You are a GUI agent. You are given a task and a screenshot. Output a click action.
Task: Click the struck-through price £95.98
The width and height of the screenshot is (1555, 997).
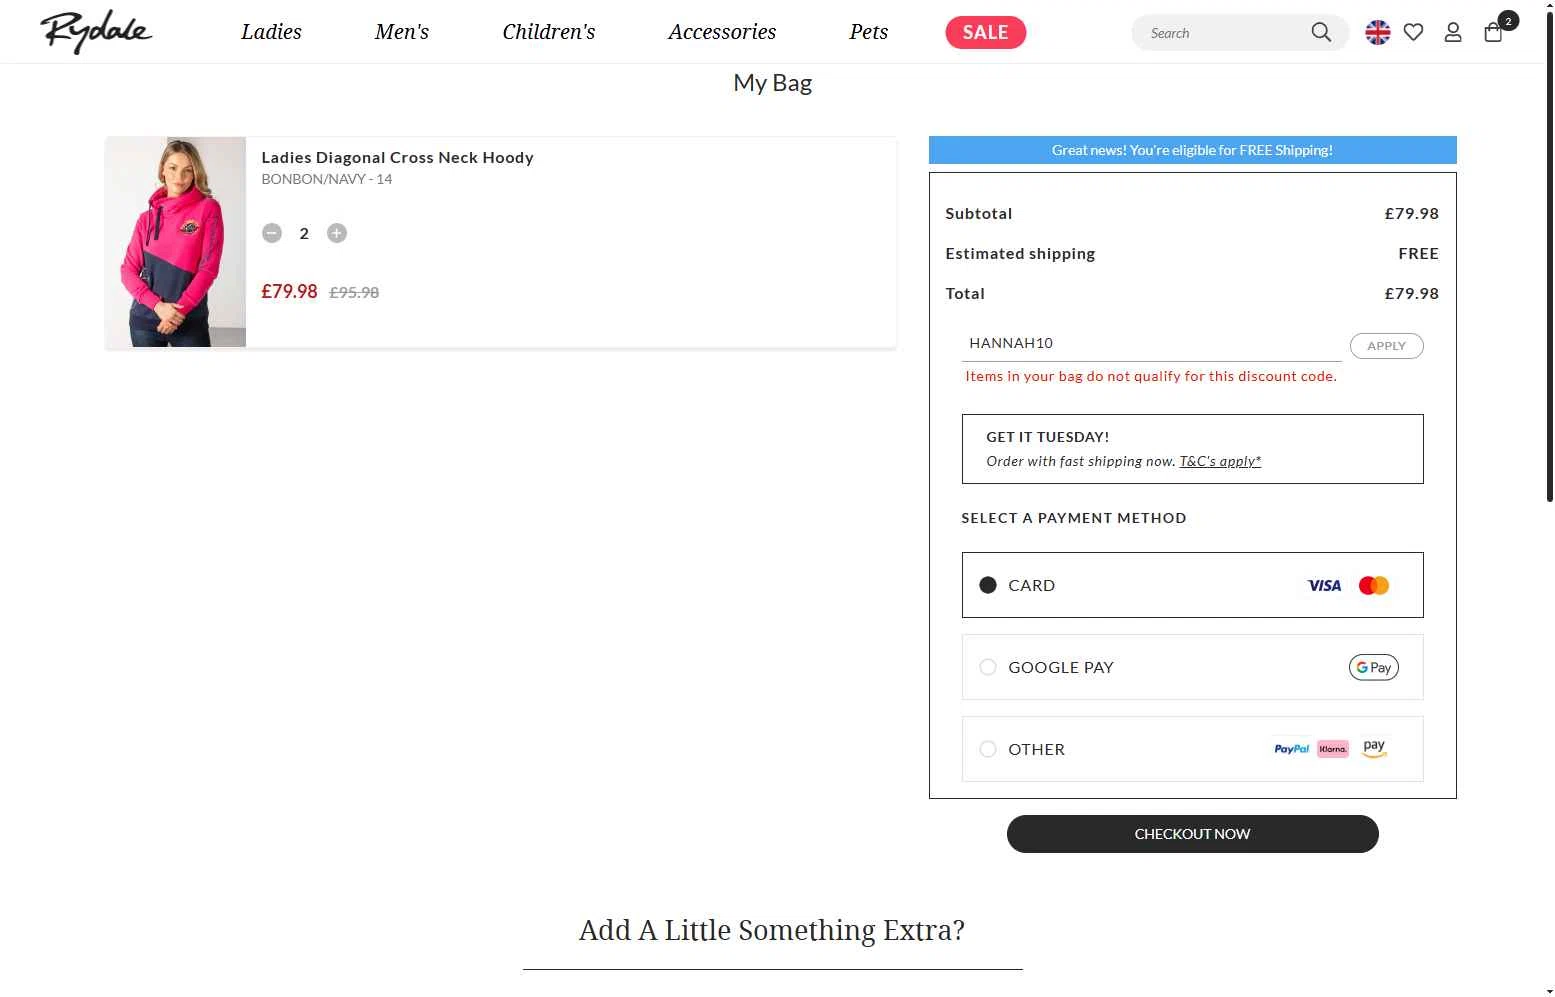354,293
